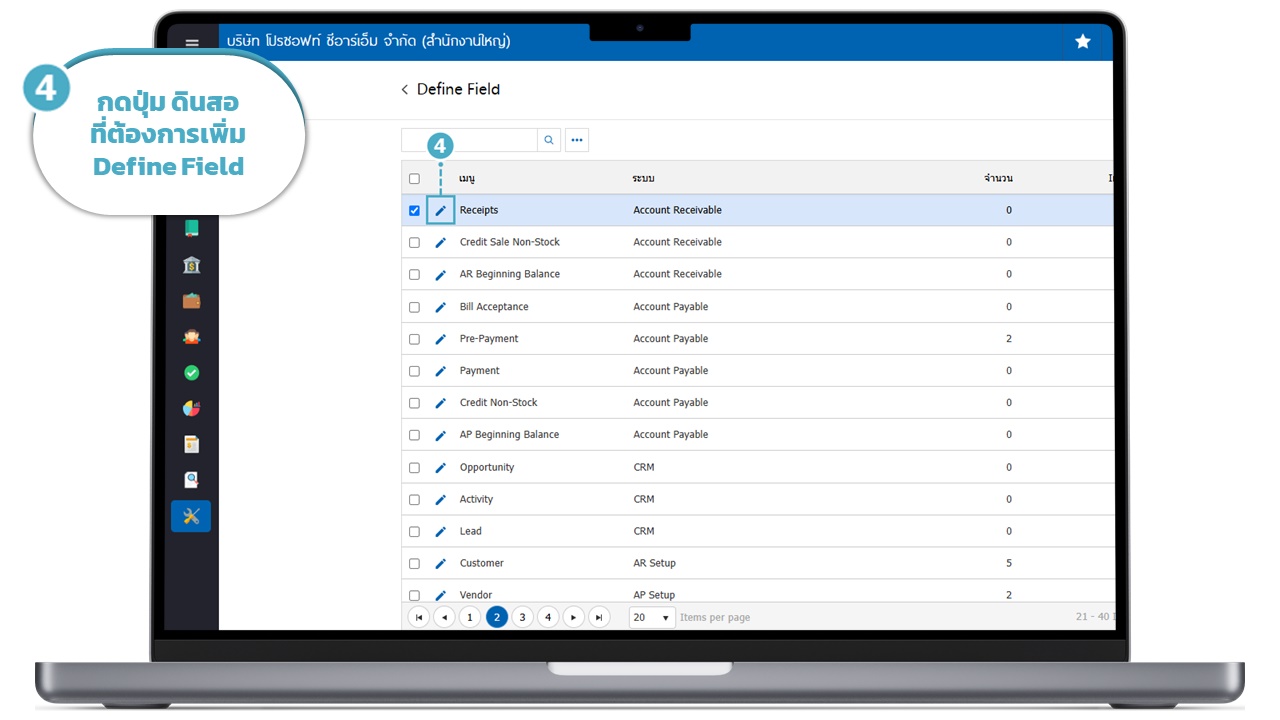Click pencil icon for Opportunity
1280x720 pixels.
(440, 468)
